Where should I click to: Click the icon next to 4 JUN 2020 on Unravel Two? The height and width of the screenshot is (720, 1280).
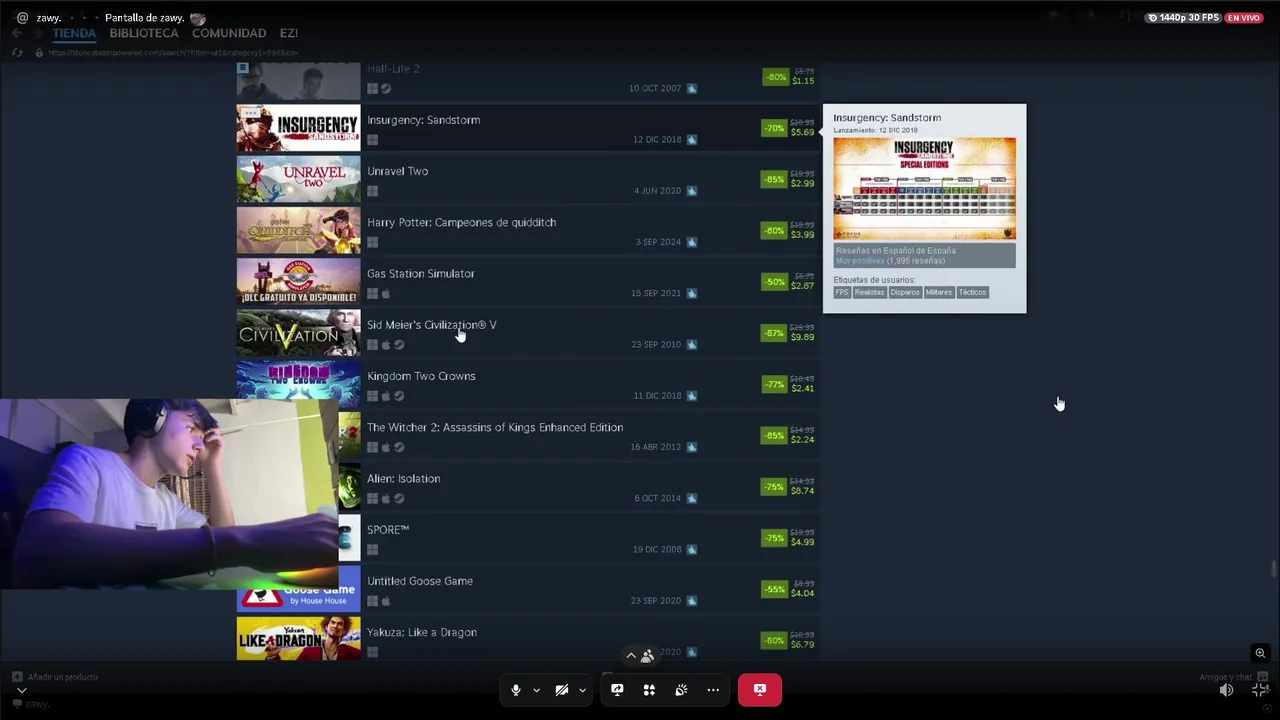(692, 191)
